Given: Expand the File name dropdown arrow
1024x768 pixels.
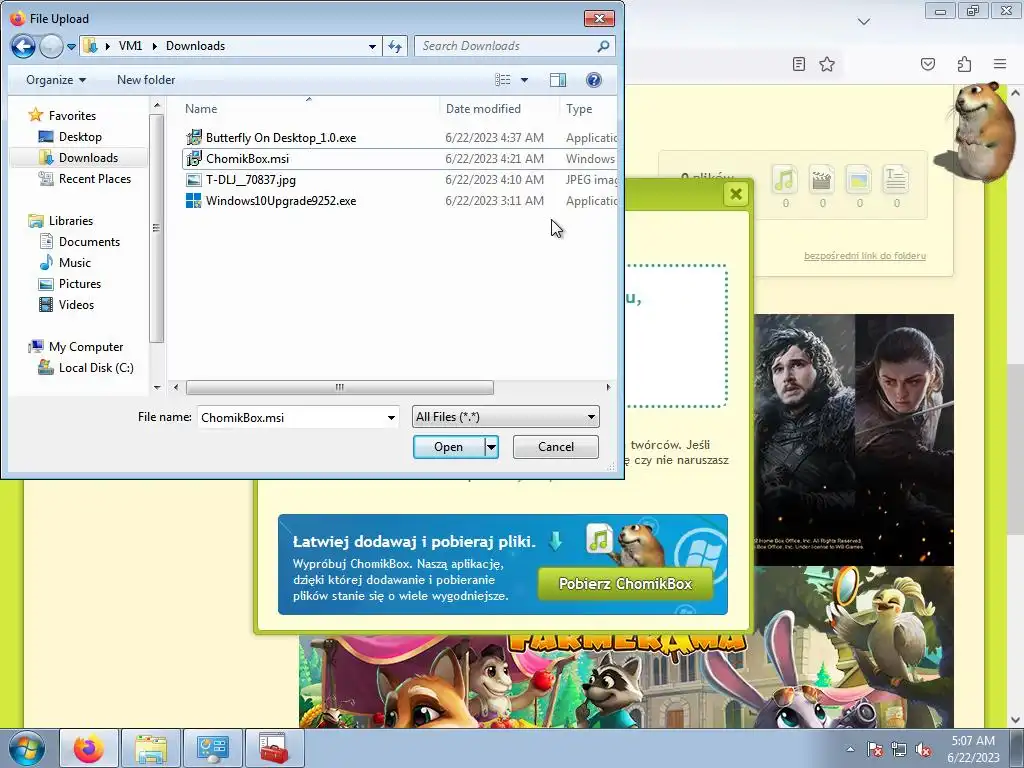Looking at the screenshot, I should point(391,417).
